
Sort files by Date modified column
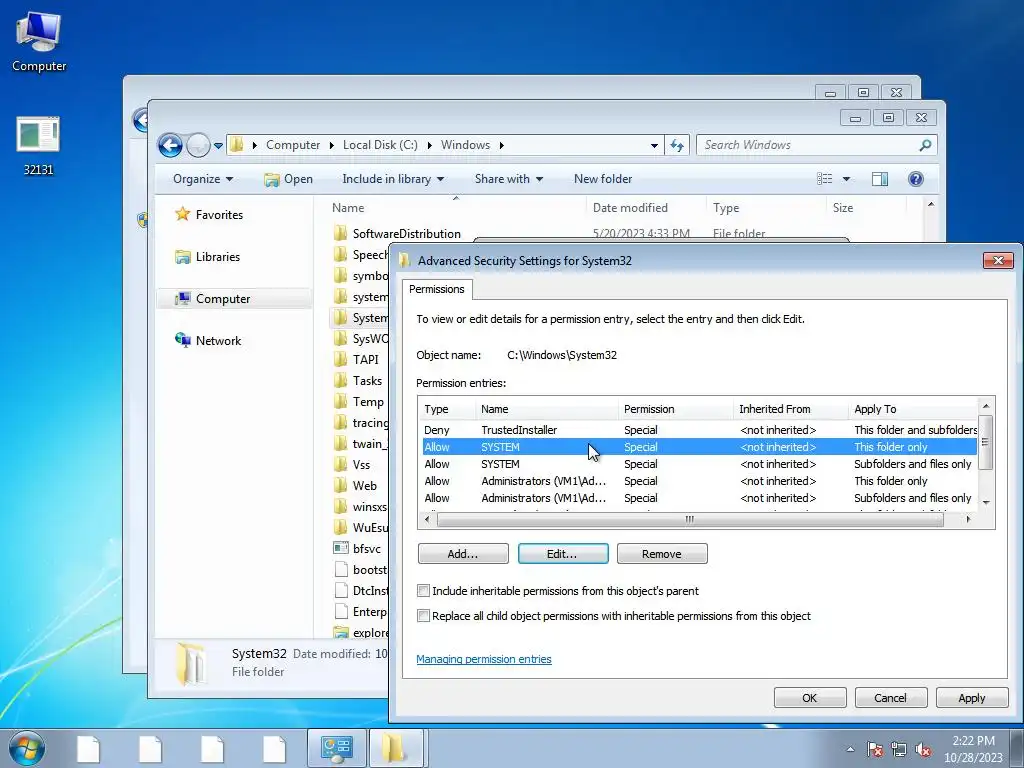coord(630,208)
